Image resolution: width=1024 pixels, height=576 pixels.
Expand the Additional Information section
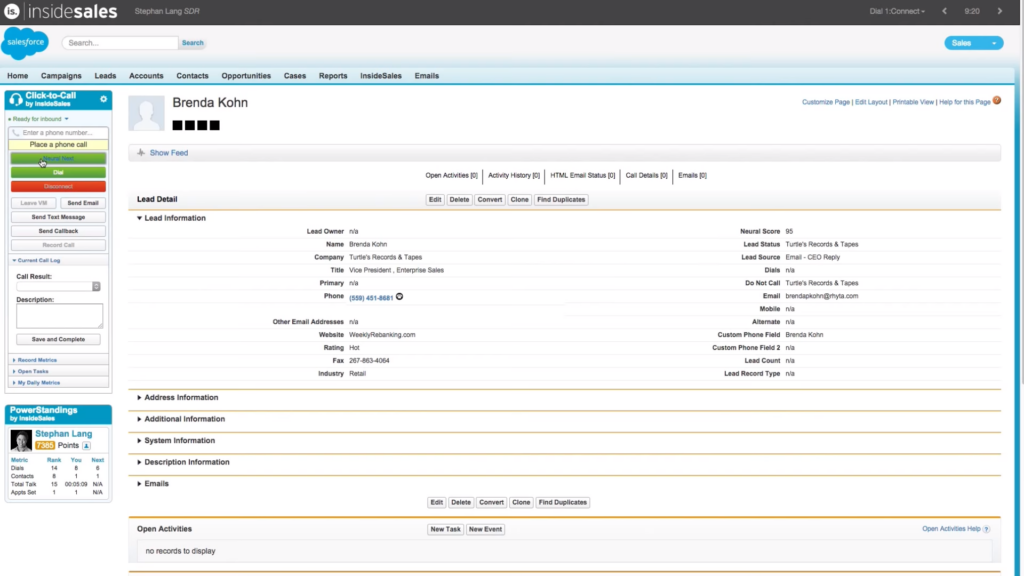tap(181, 419)
